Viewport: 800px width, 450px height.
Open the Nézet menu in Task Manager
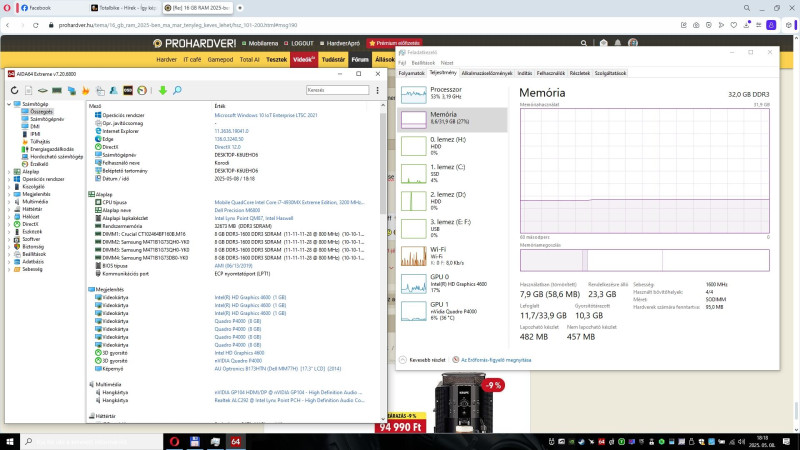tap(447, 63)
